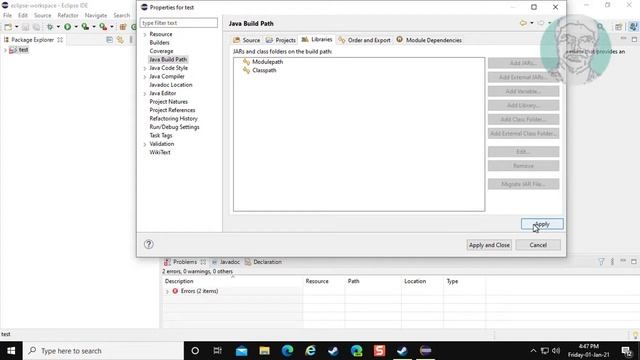Open the Run configurations dropdown arrow
Screen dimensions: 640x360
coord(76,27)
